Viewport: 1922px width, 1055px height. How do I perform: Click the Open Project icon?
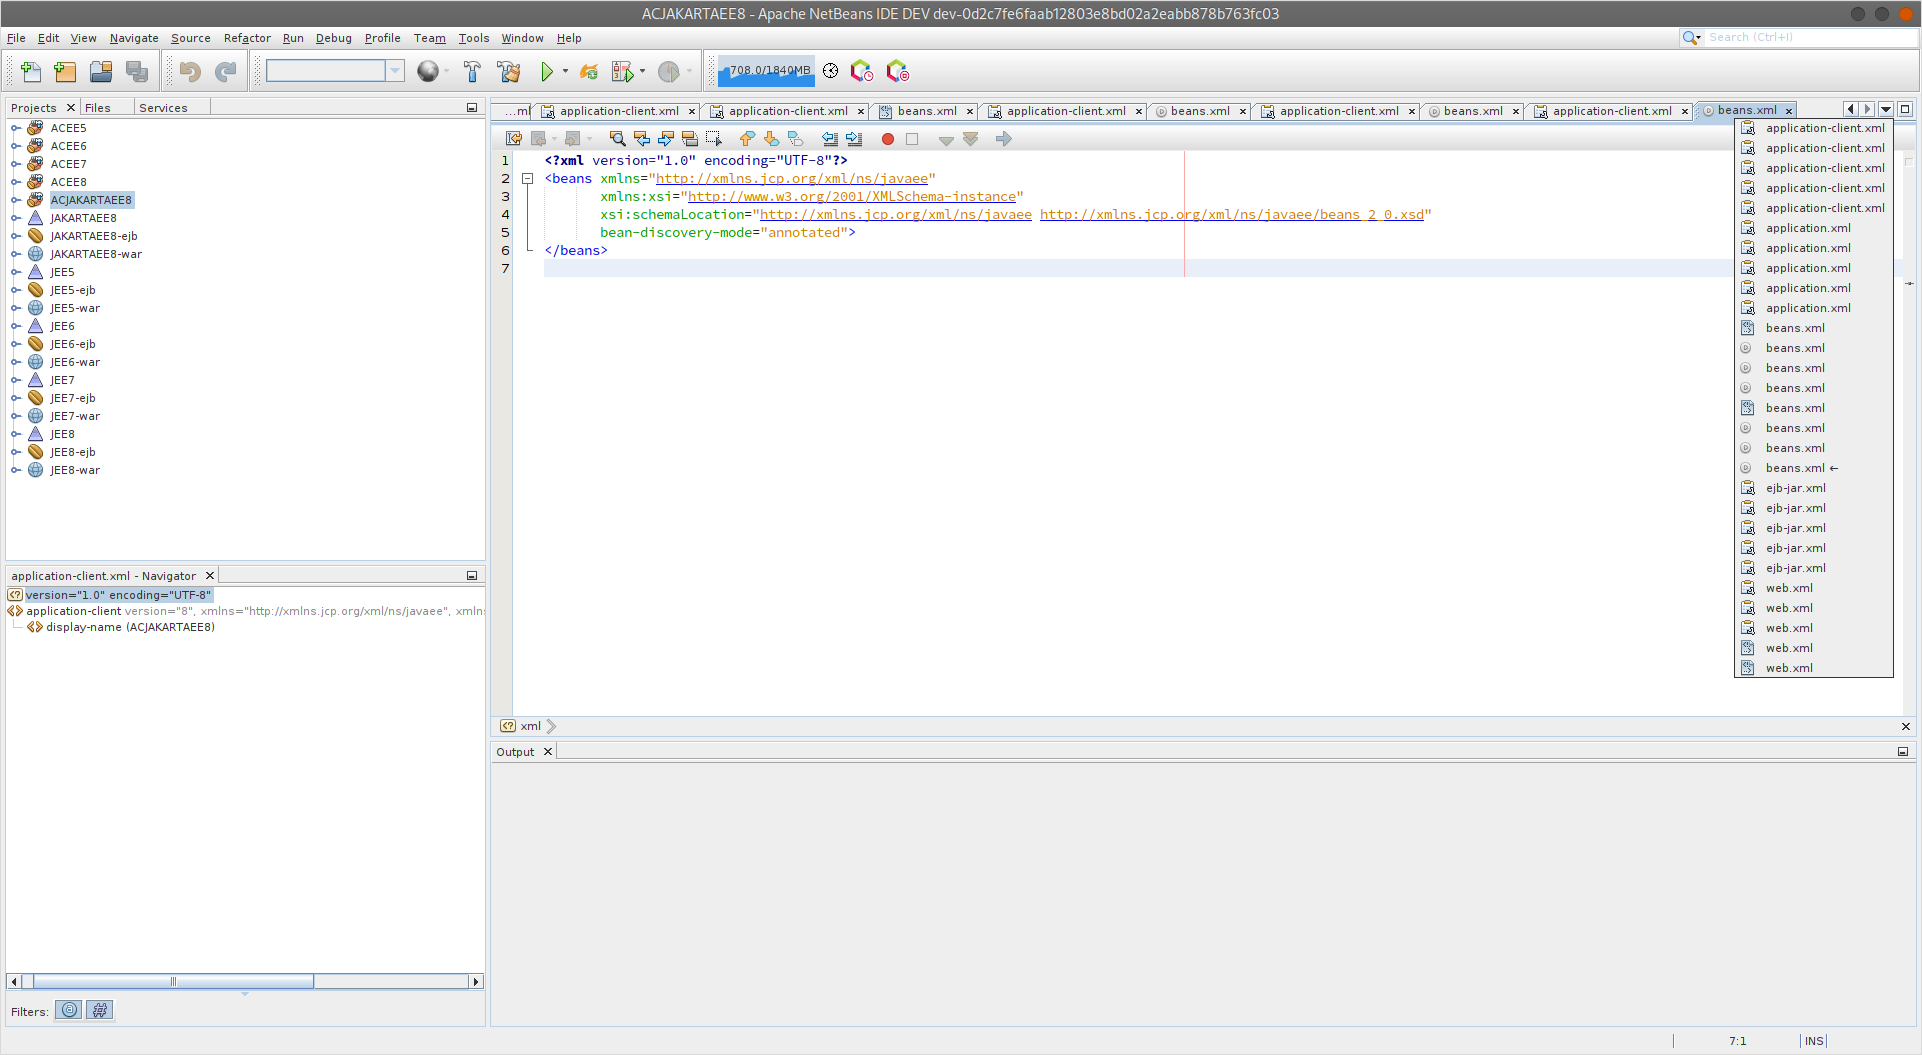pyautogui.click(x=101, y=71)
